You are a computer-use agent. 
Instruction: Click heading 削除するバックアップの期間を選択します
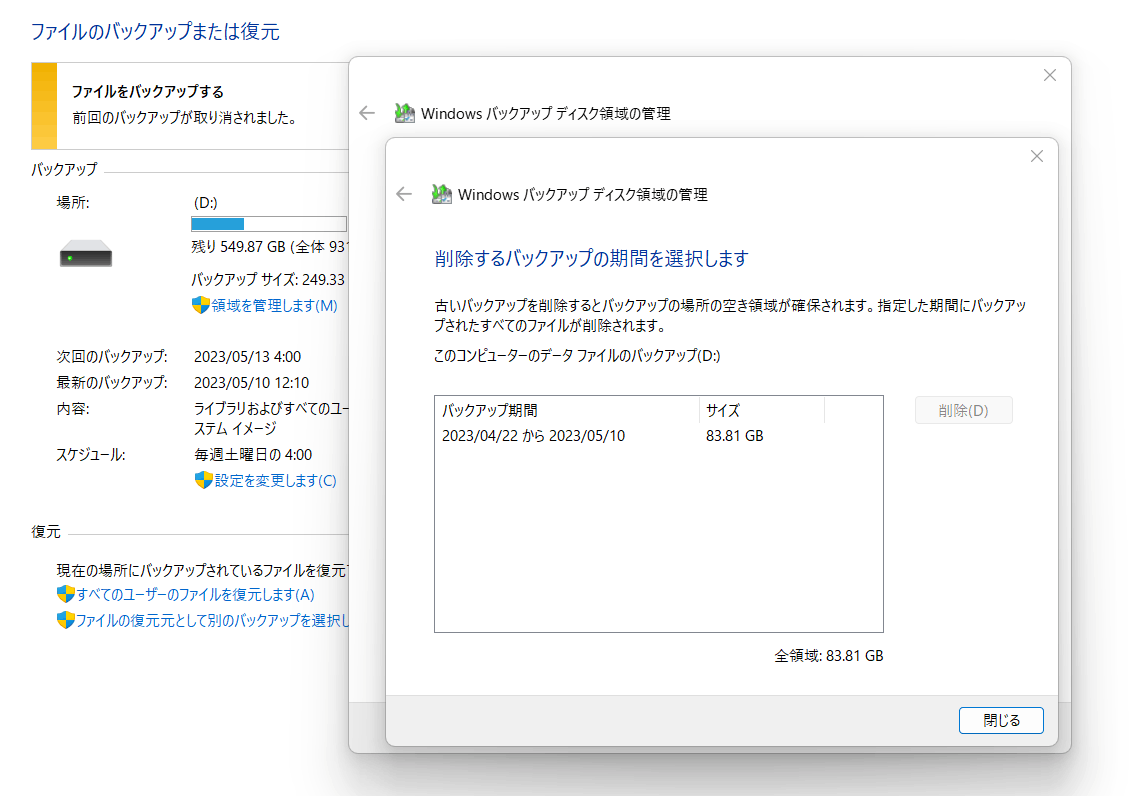pyautogui.click(x=591, y=259)
